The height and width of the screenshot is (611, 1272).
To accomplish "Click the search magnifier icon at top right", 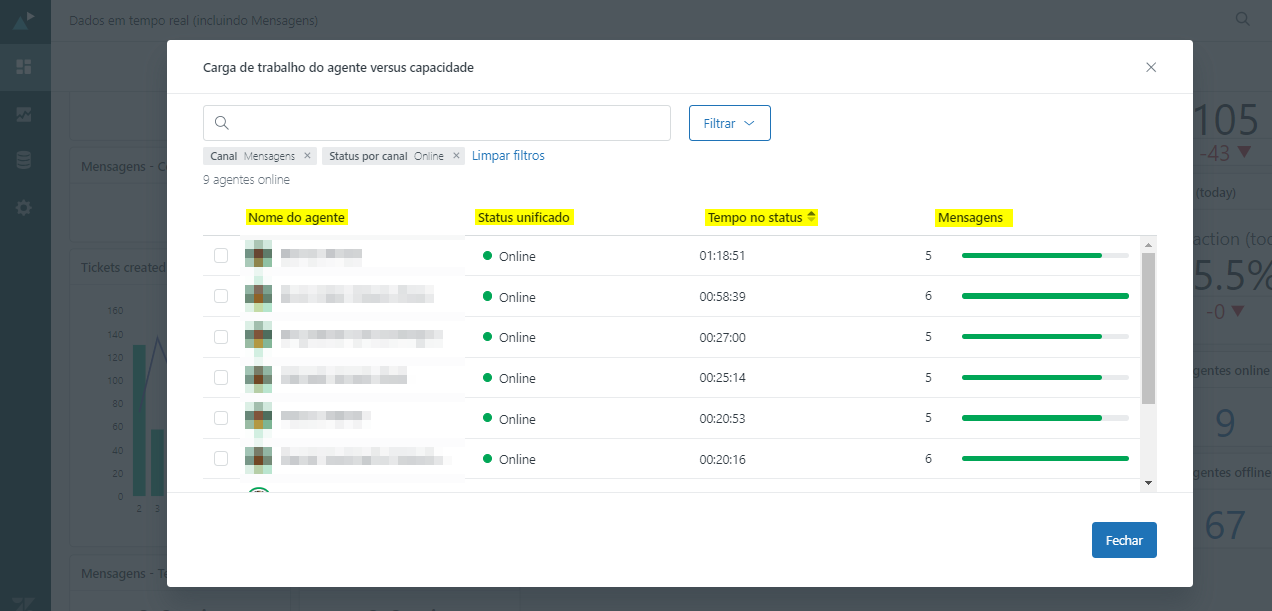I will coord(1242,19).
